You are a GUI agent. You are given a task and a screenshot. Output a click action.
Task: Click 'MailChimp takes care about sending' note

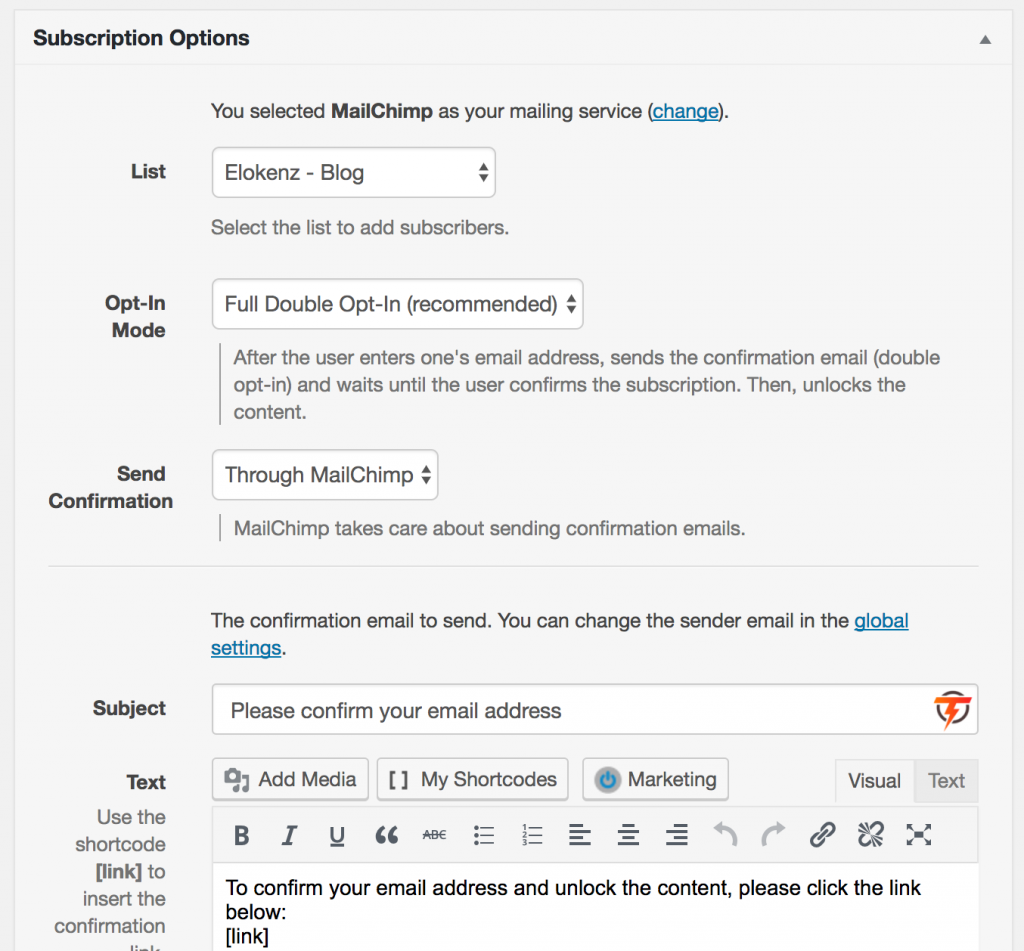click(x=489, y=528)
